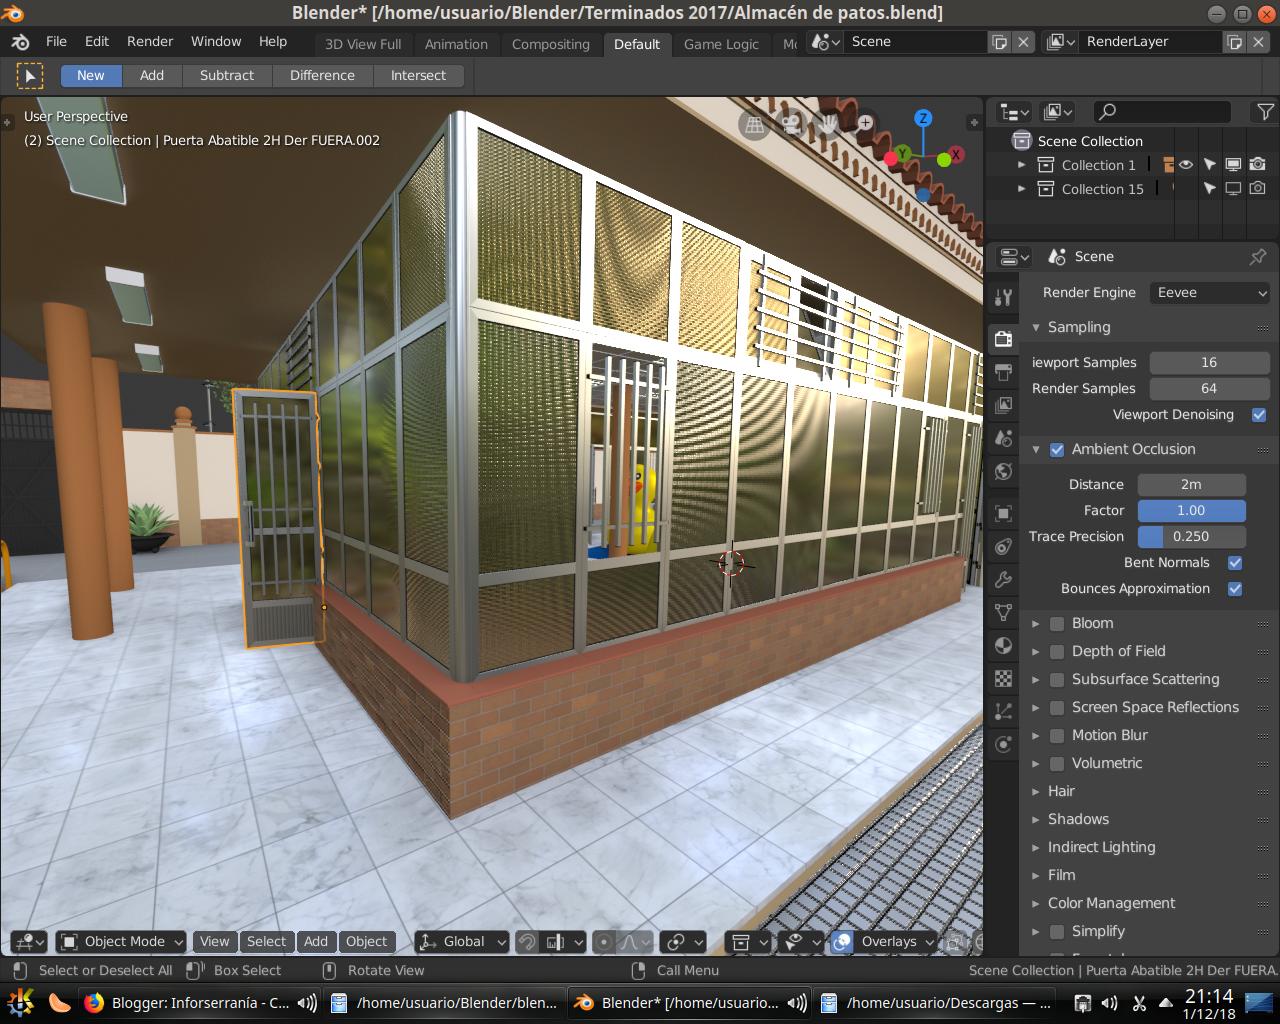Open the Output properties printer icon
This screenshot has height=1024, width=1280.
pyautogui.click(x=1003, y=371)
